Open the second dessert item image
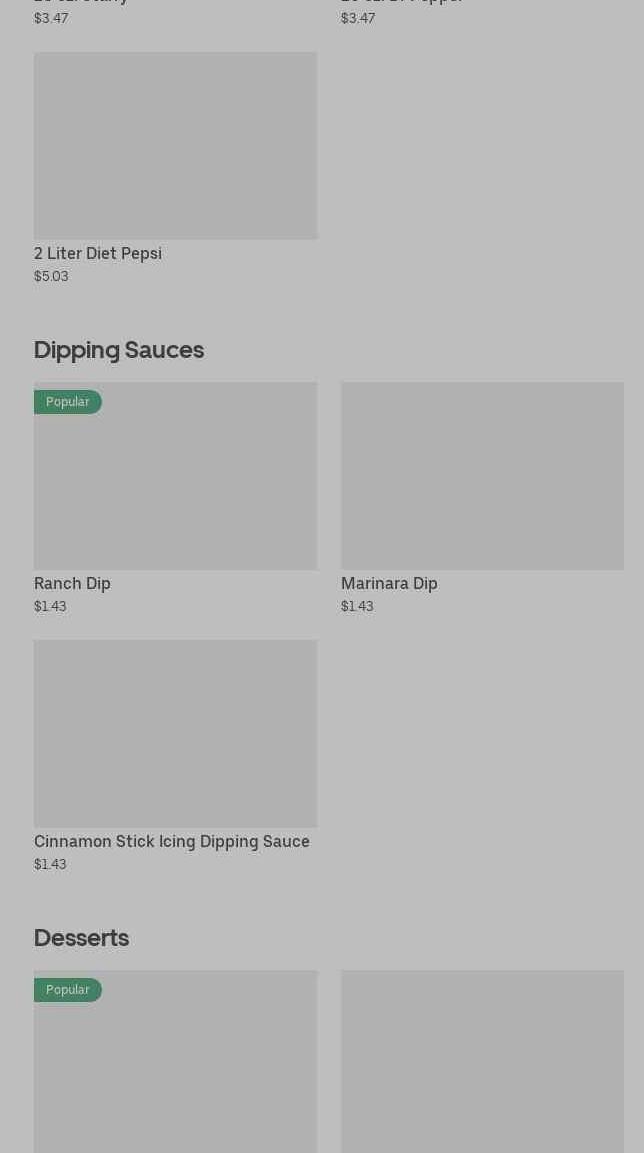Screen dimensions: 644x1153 [x=482, y=1061]
